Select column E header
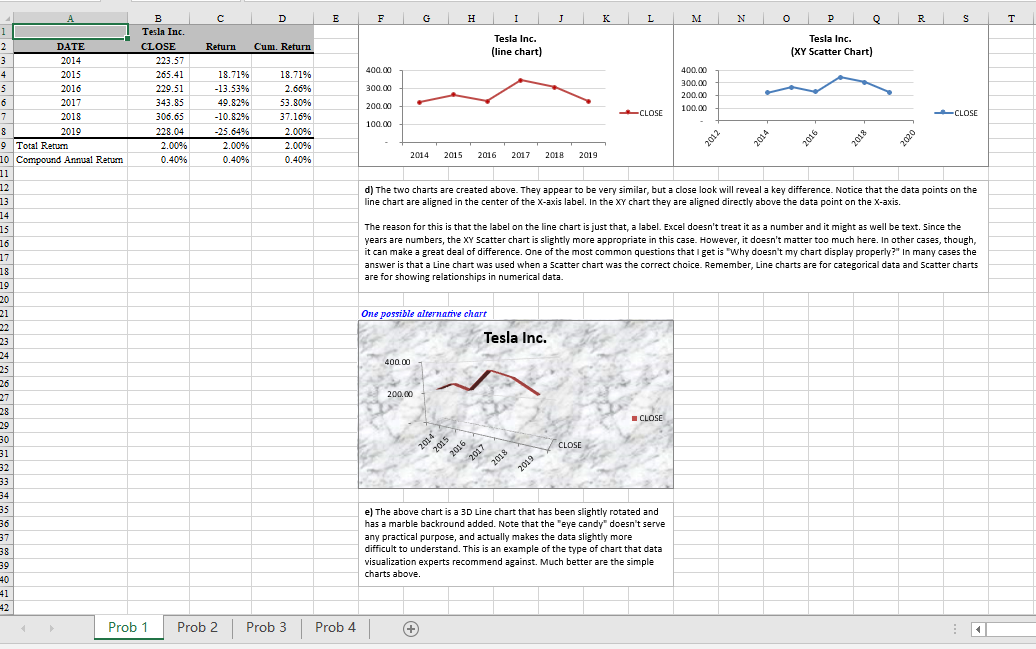 pyautogui.click(x=336, y=19)
